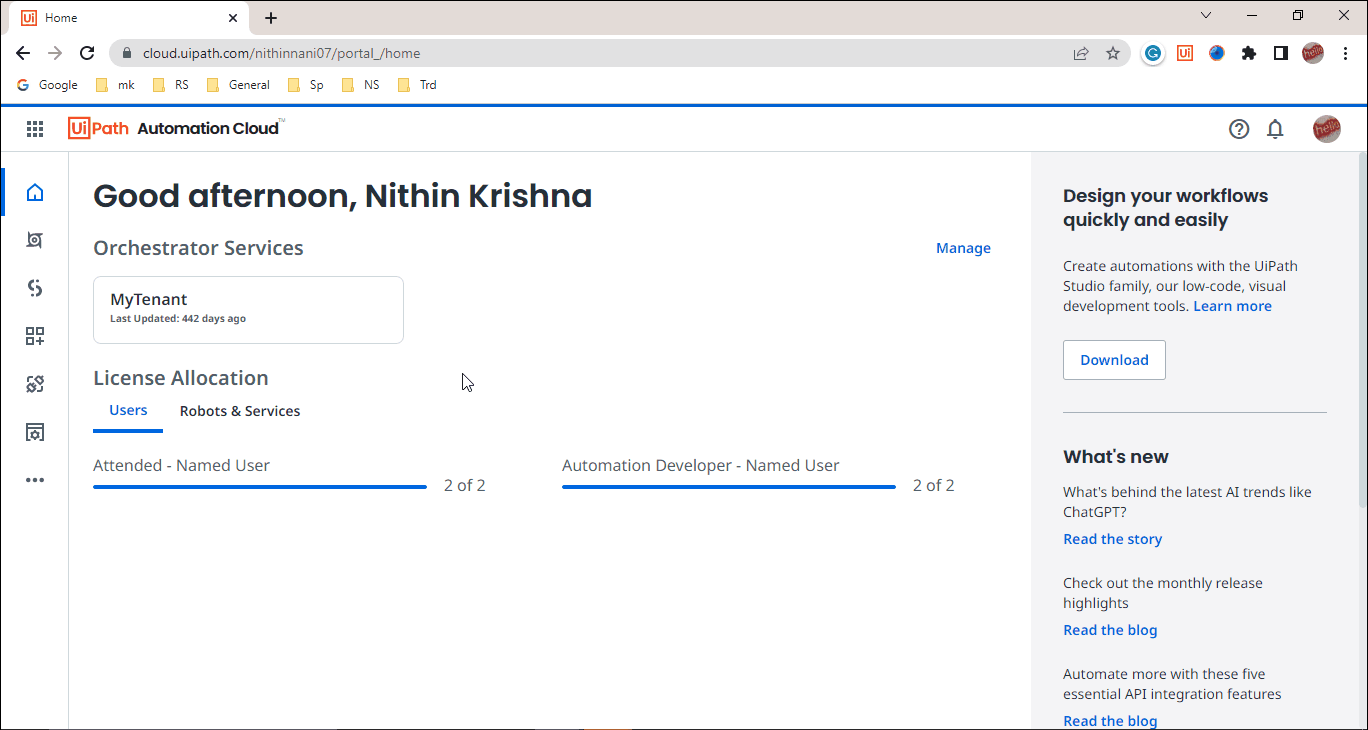Bookmark this tab with the star icon
The width and height of the screenshot is (1368, 730).
1113,54
